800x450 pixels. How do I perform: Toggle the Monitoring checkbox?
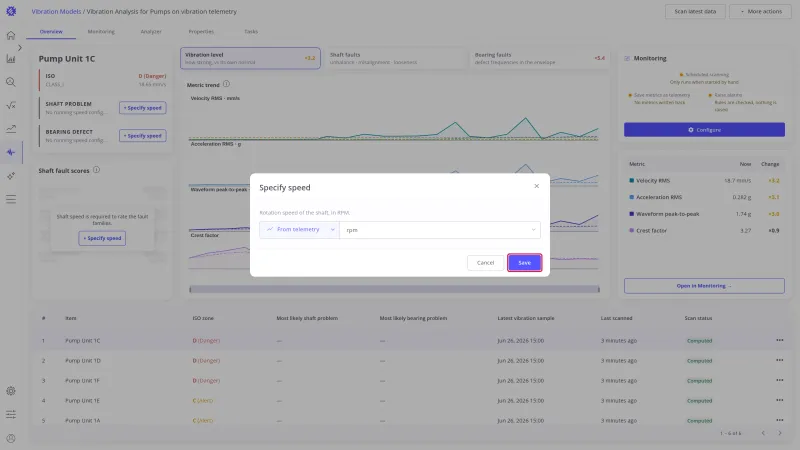tap(627, 59)
